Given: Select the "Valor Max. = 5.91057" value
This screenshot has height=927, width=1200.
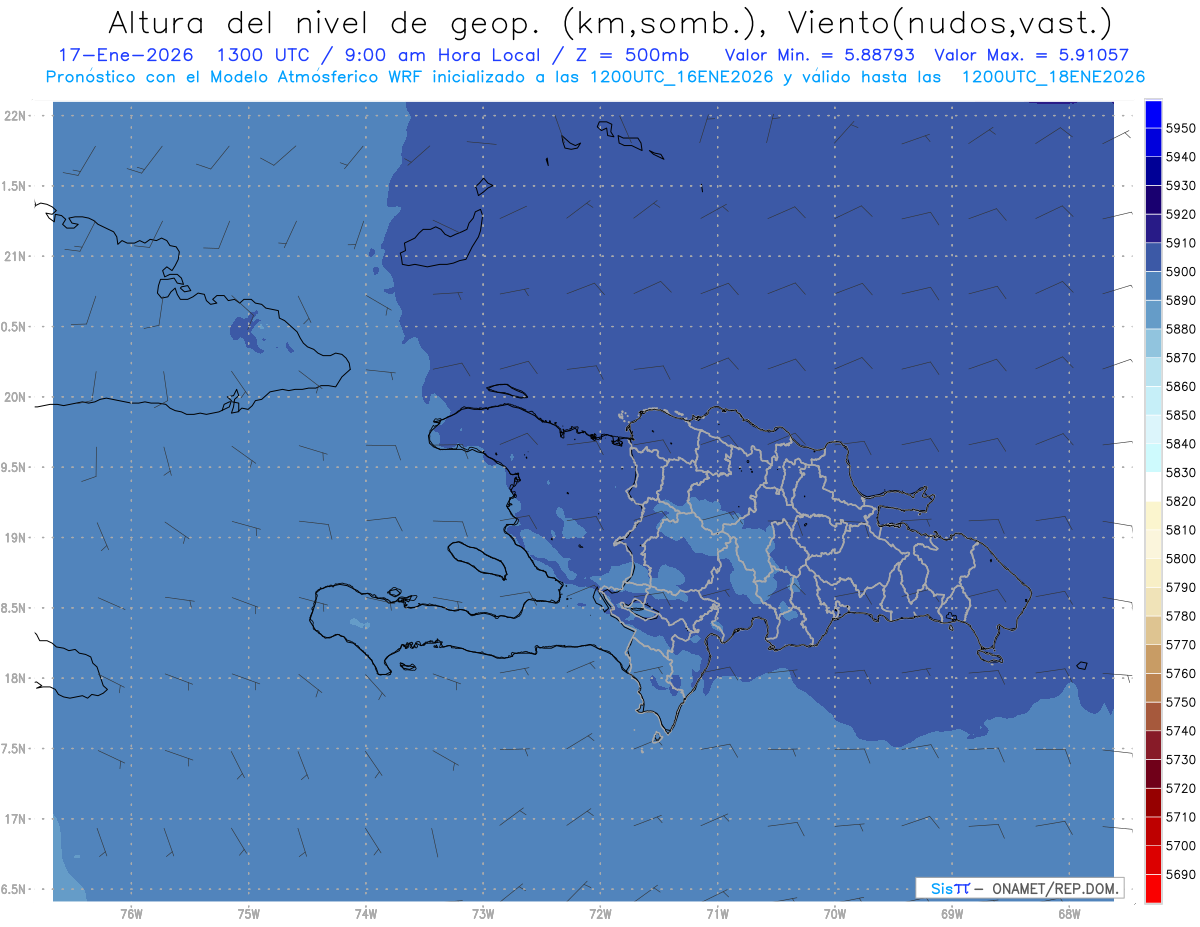Looking at the screenshot, I should click(x=1031, y=55).
